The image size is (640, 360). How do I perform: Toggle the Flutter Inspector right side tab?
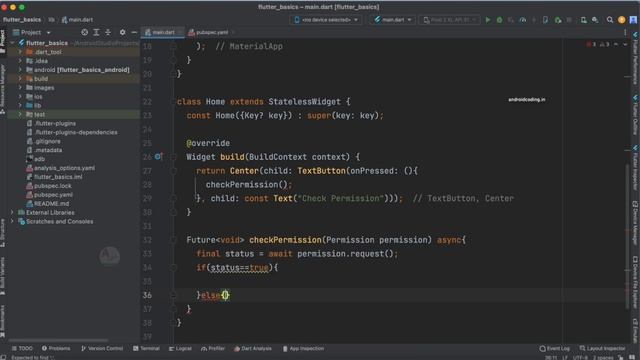pyautogui.click(x=636, y=168)
